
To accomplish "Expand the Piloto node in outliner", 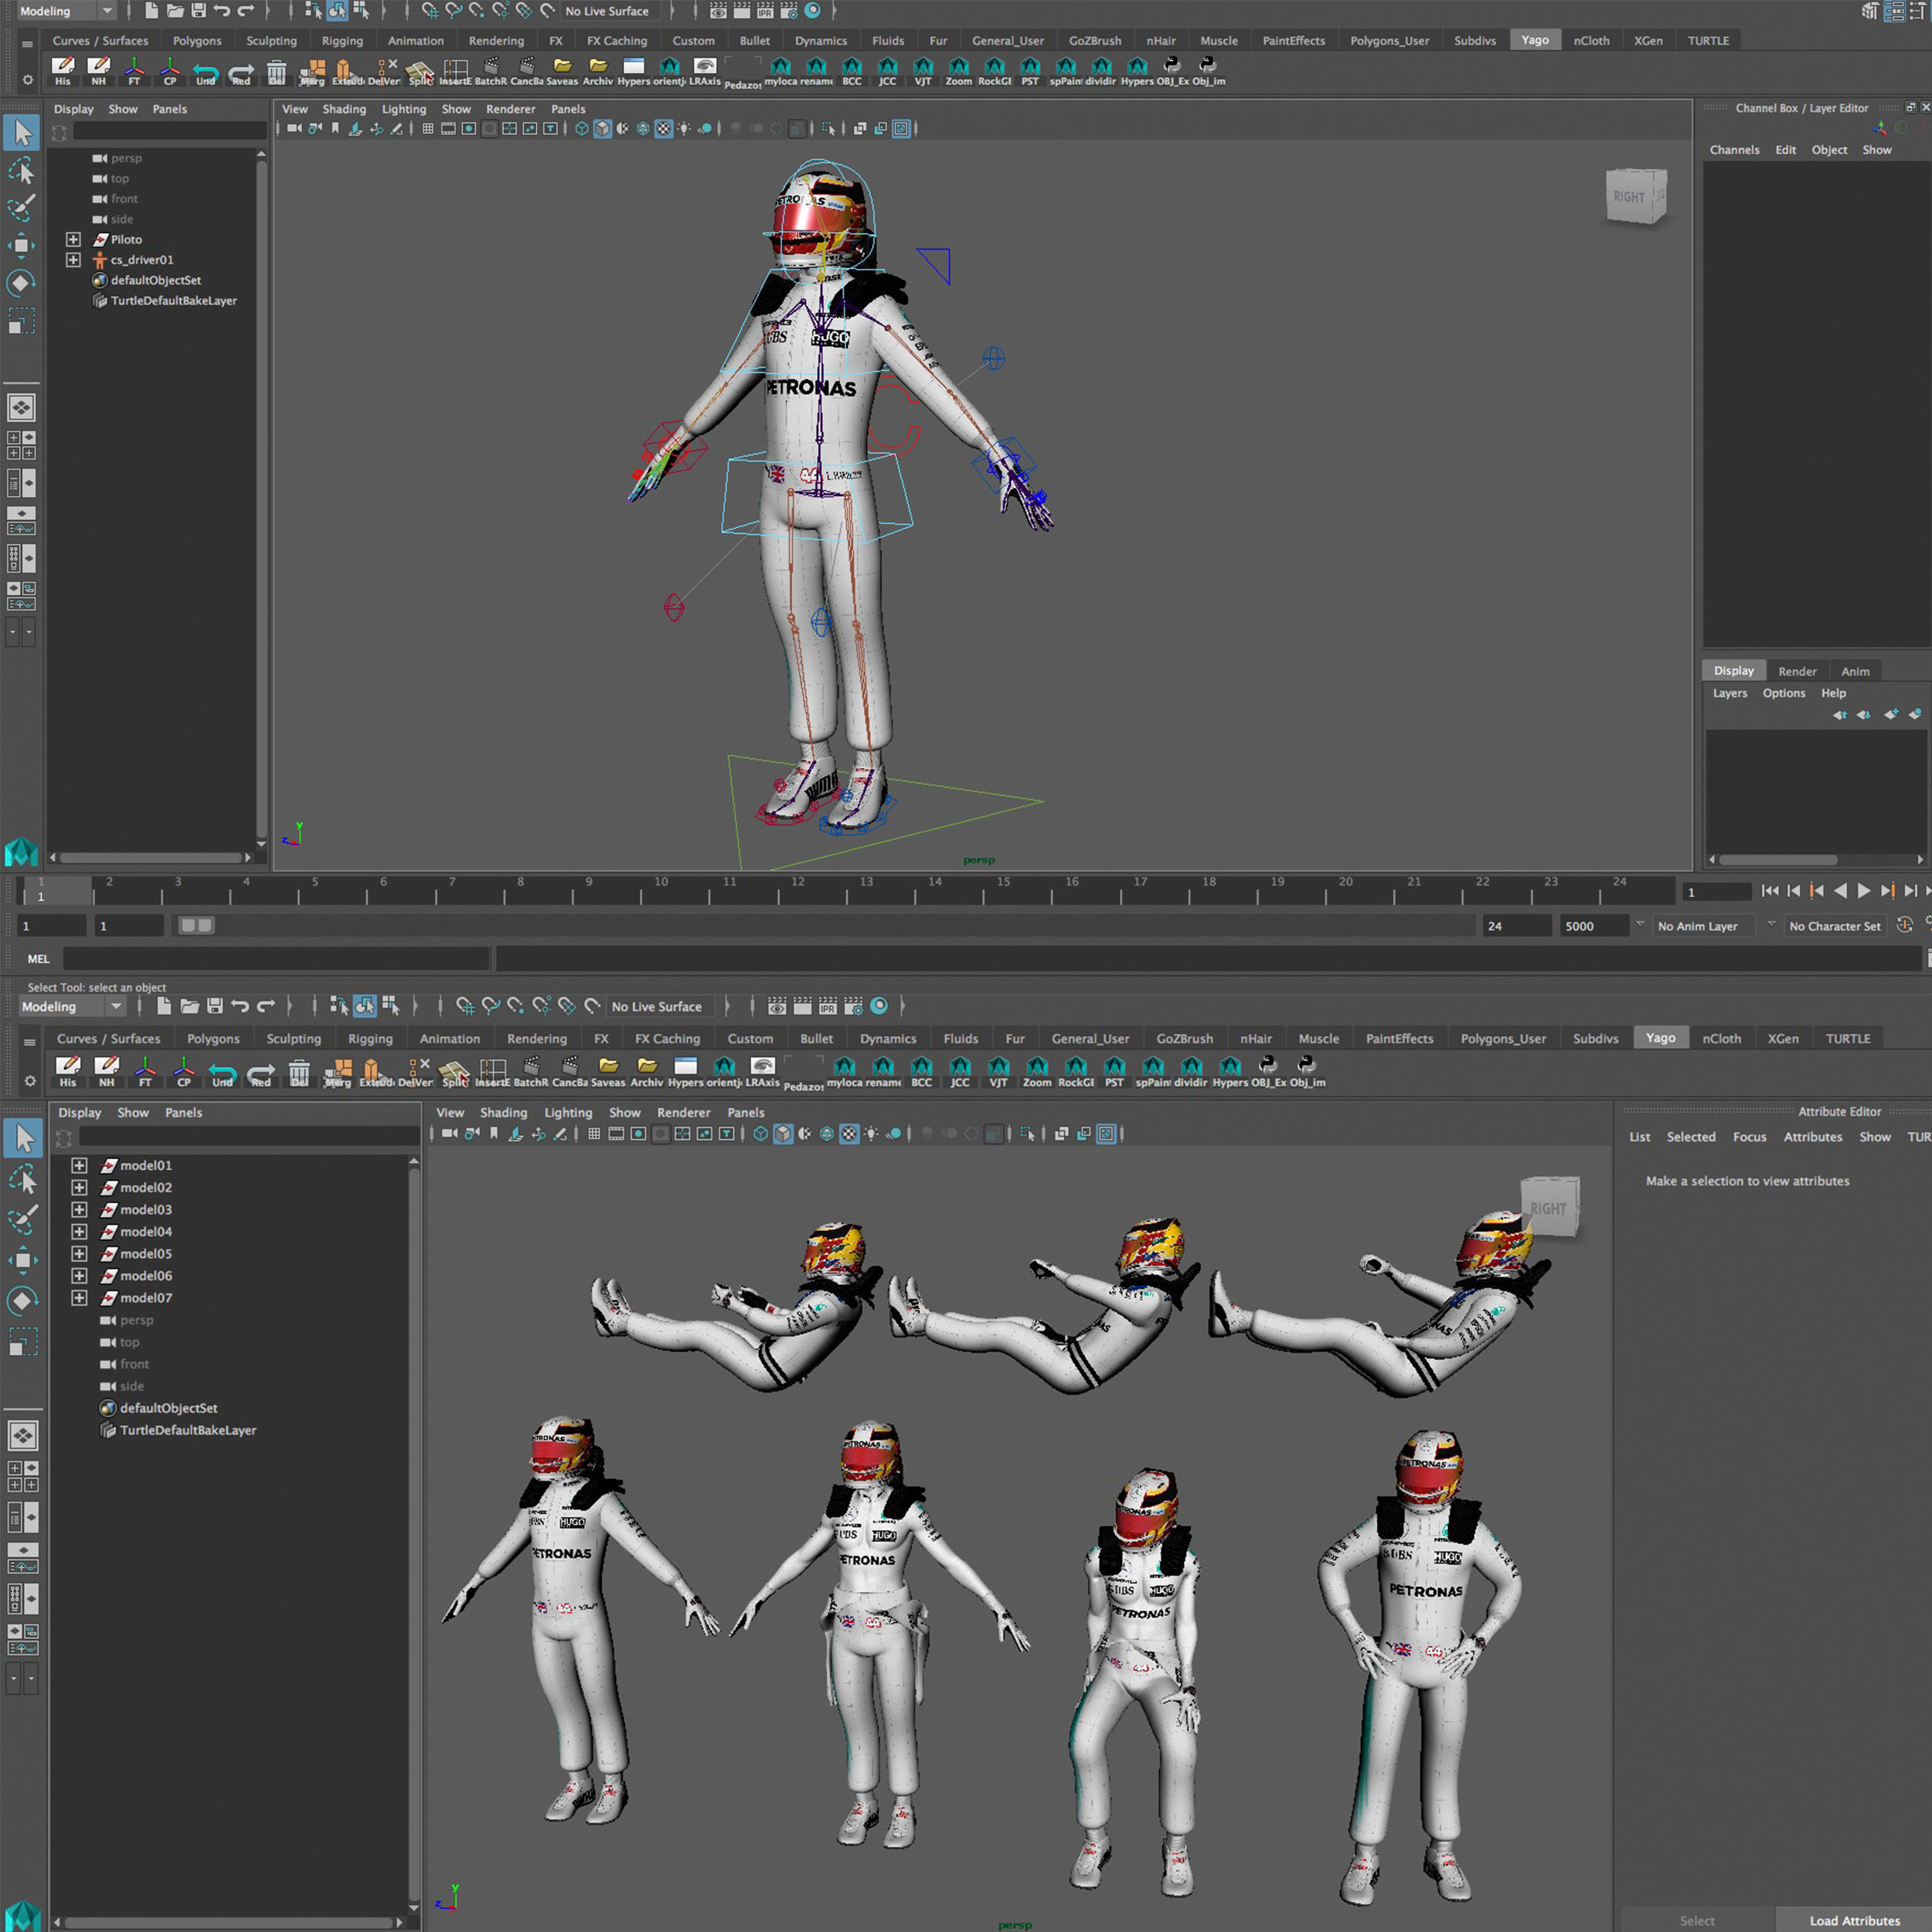I will 73,239.
